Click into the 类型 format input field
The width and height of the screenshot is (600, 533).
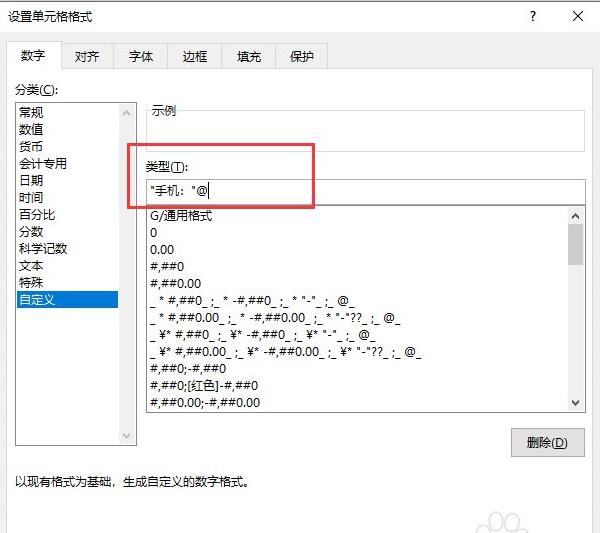point(365,191)
